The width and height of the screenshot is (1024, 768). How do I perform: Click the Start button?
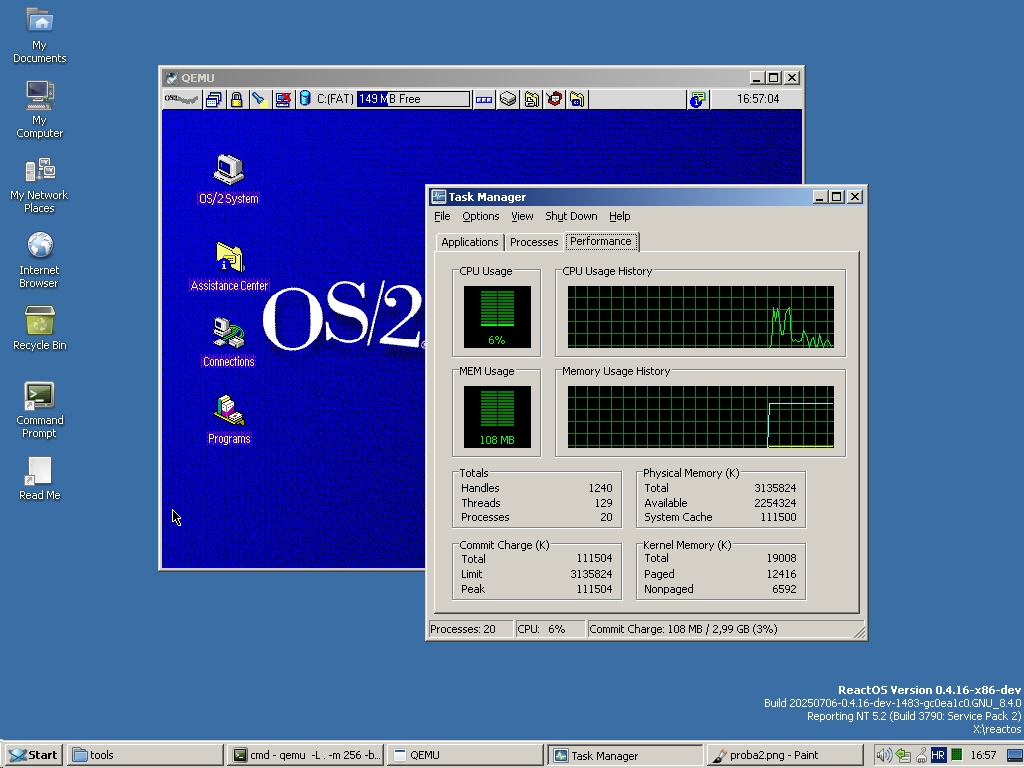[x=31, y=755]
